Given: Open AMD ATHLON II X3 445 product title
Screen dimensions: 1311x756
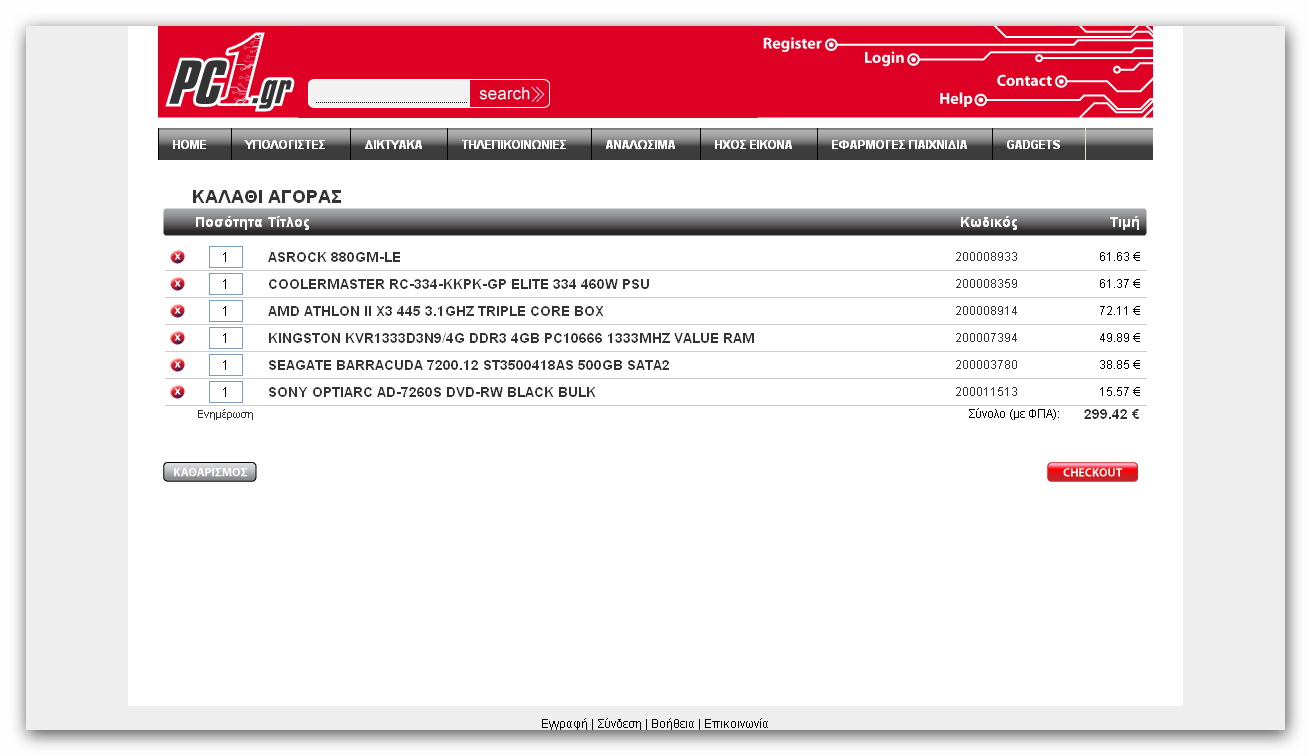Looking at the screenshot, I should click(x=436, y=311).
